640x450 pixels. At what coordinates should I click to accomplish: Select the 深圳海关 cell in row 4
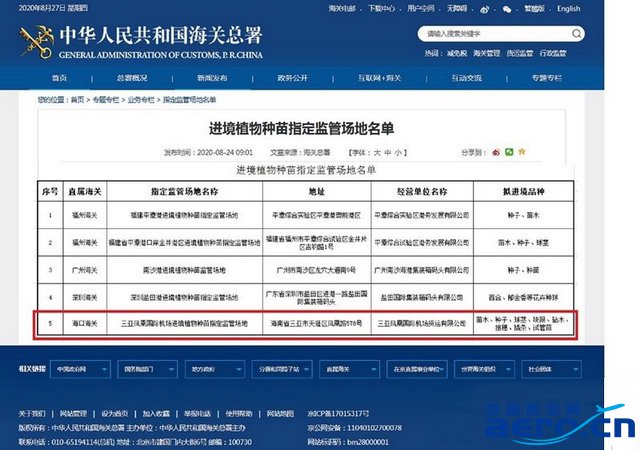pos(85,297)
